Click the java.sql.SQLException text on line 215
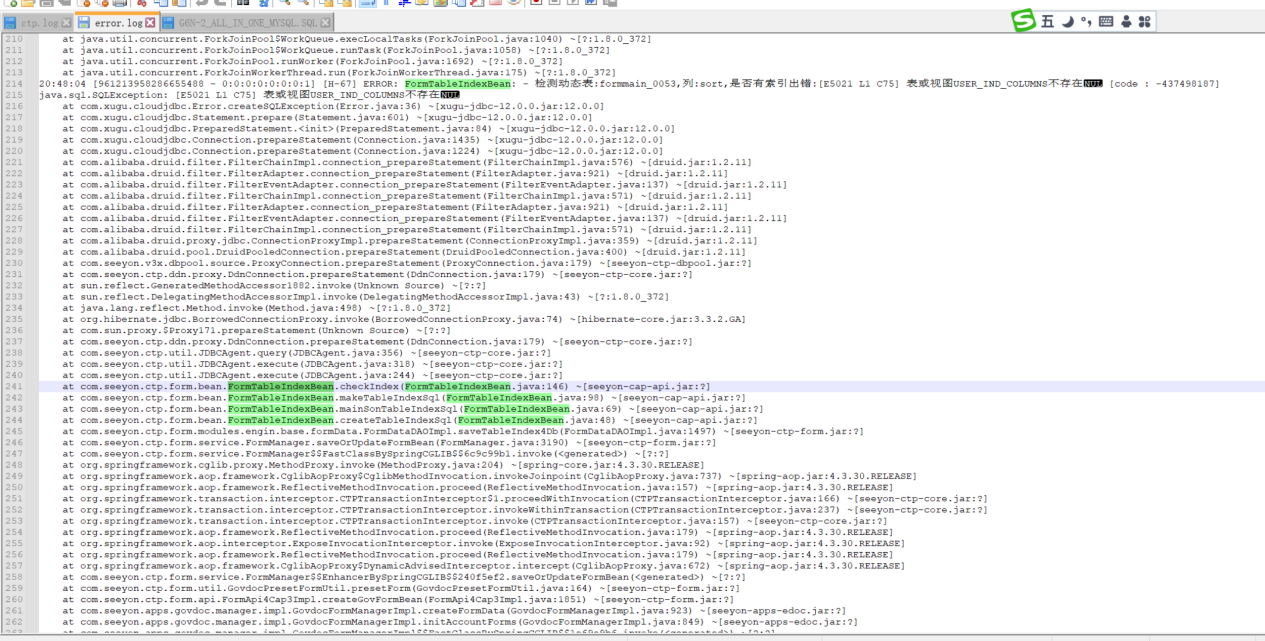 coord(100,95)
